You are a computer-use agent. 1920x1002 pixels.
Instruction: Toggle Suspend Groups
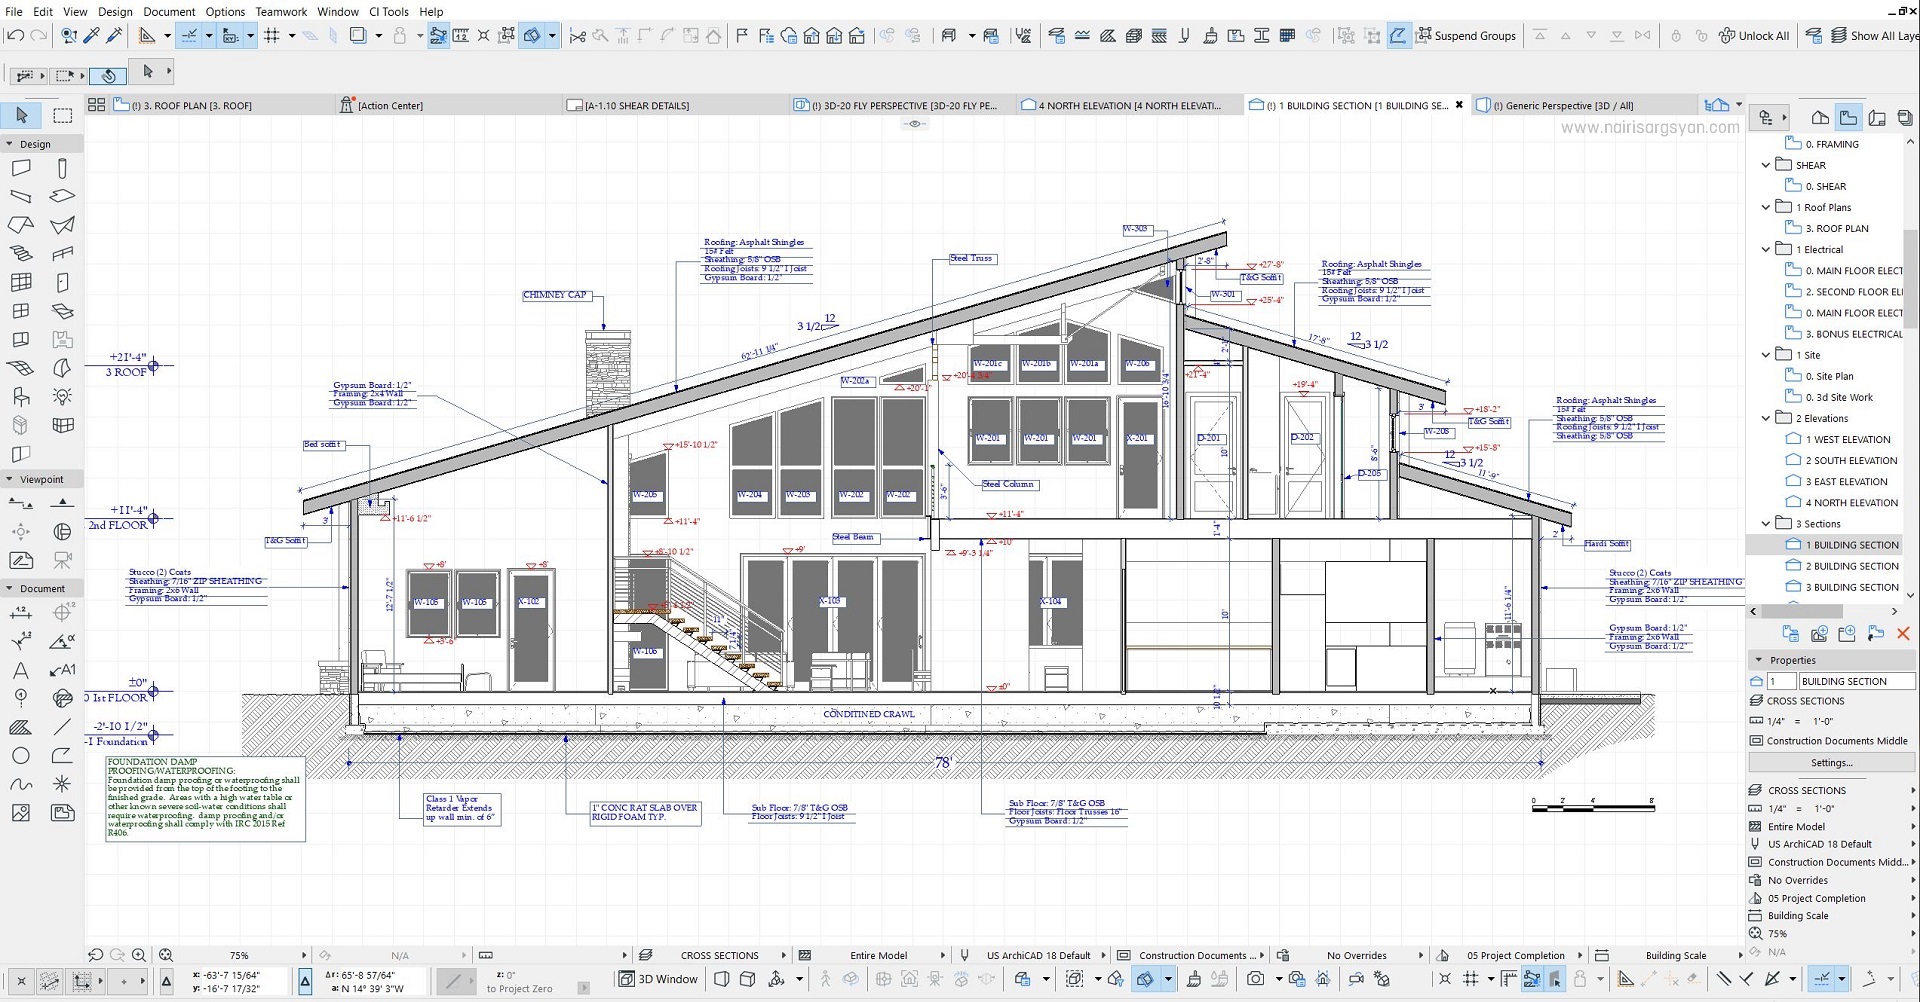pos(1466,36)
